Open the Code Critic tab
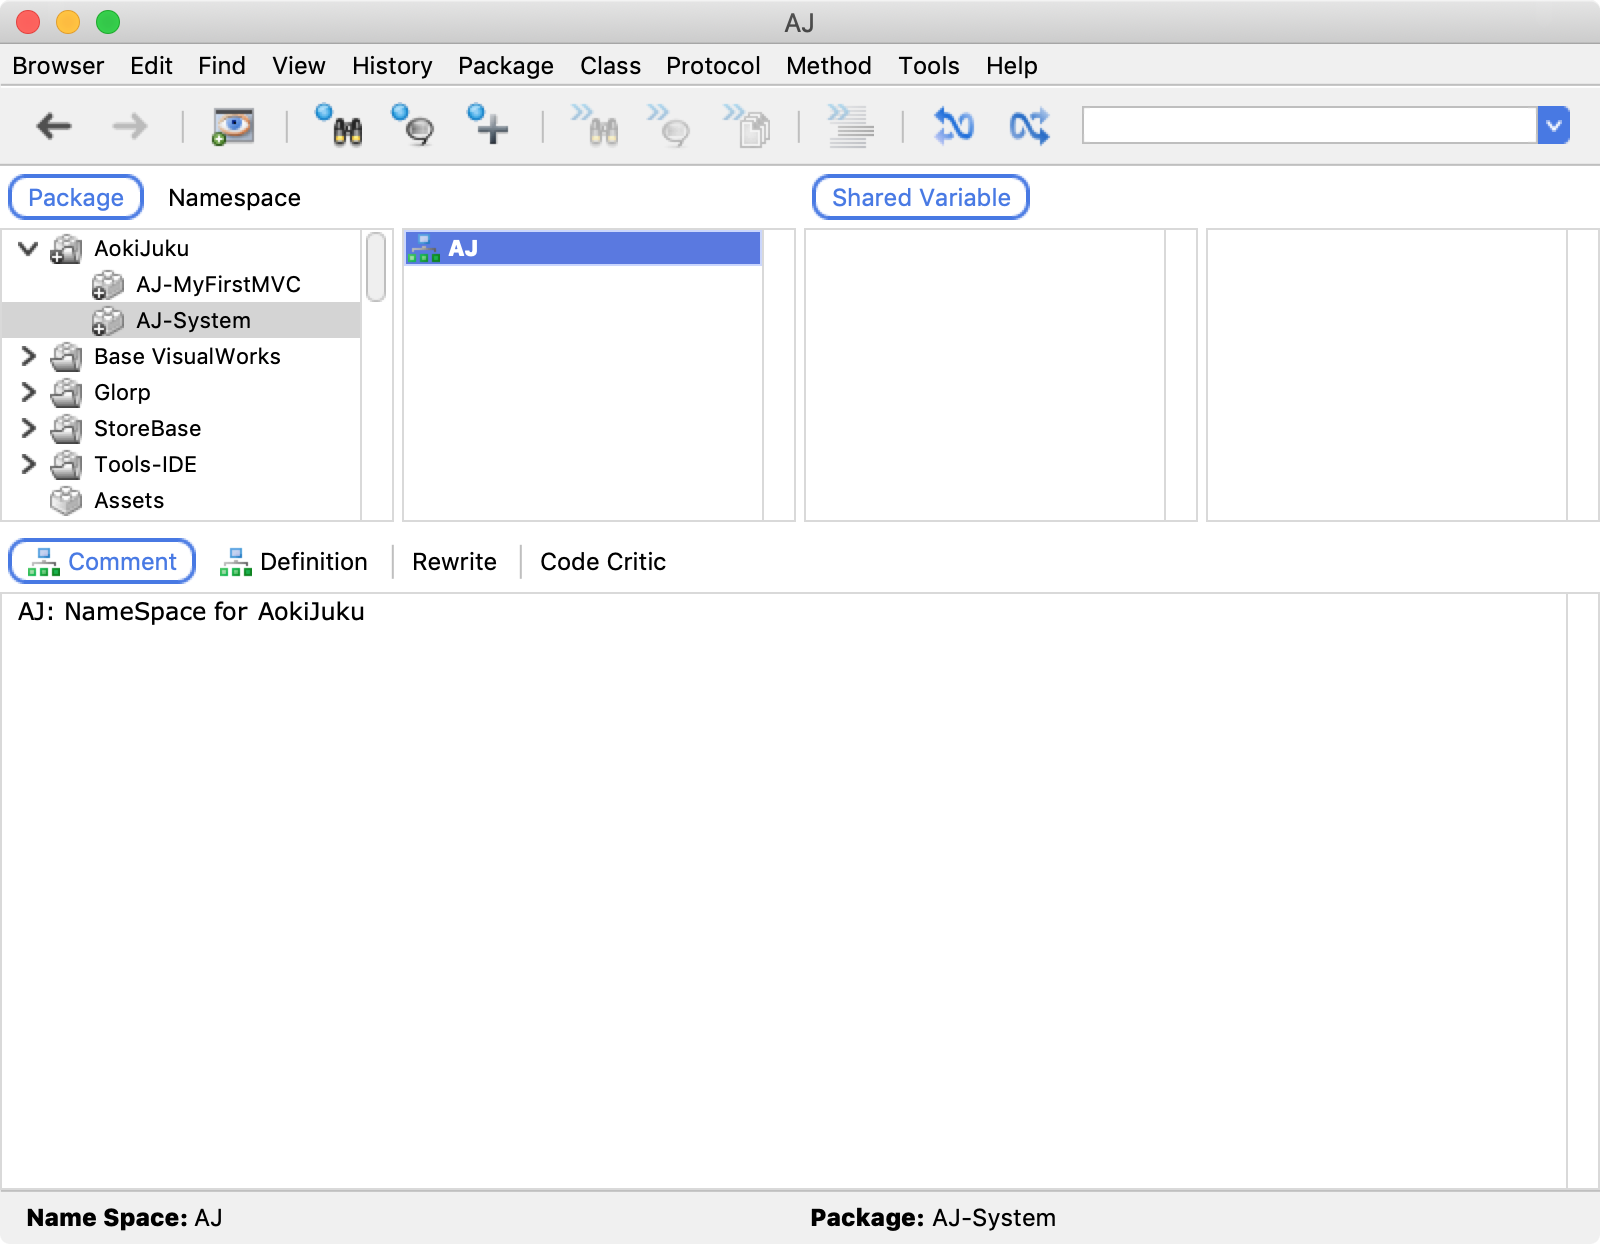 tap(602, 562)
